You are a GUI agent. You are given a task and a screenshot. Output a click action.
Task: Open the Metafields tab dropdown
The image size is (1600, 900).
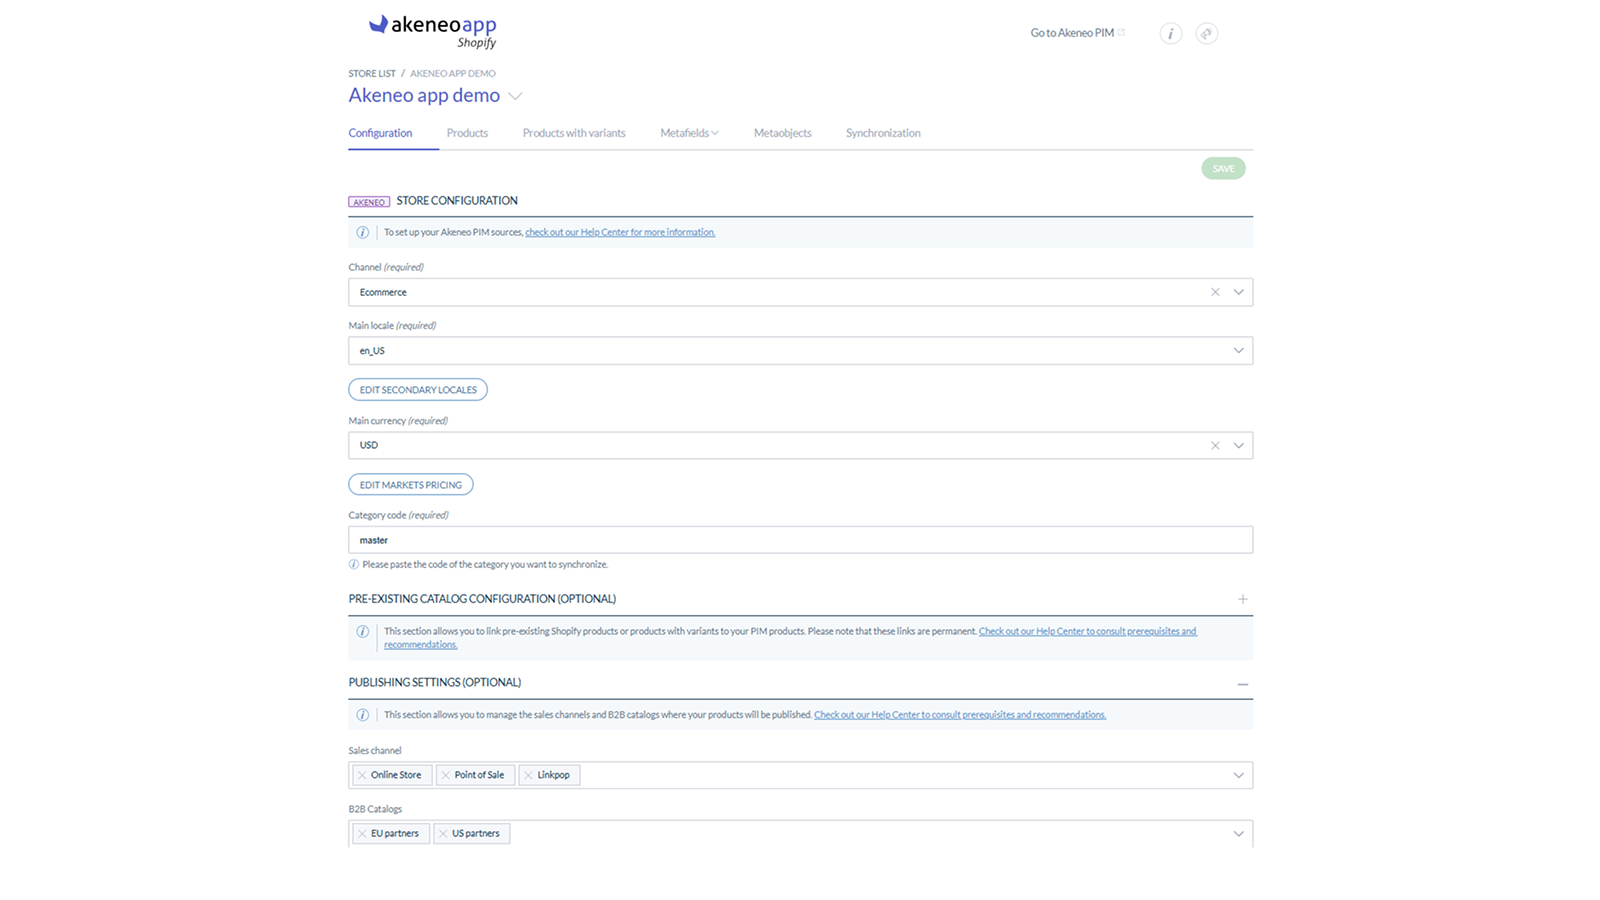[x=689, y=133]
